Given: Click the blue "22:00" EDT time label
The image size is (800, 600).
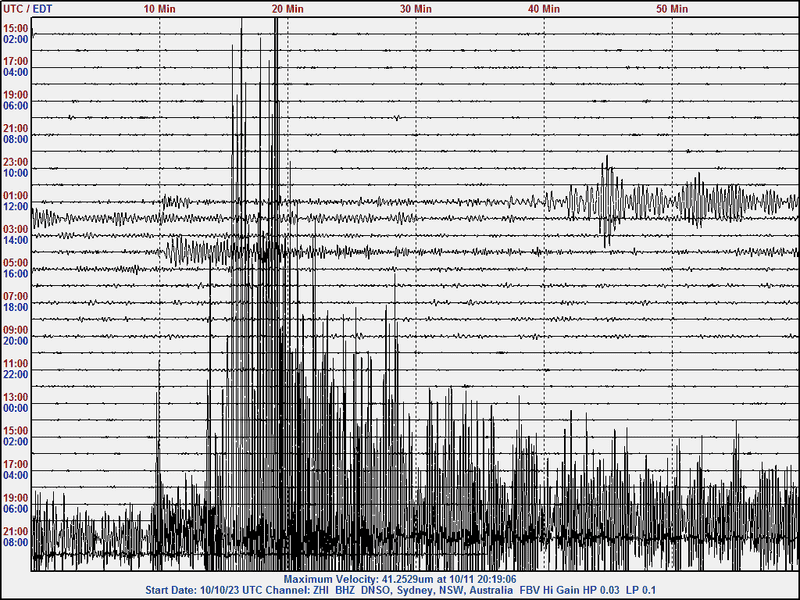Looking at the screenshot, I should (x=16, y=374).
